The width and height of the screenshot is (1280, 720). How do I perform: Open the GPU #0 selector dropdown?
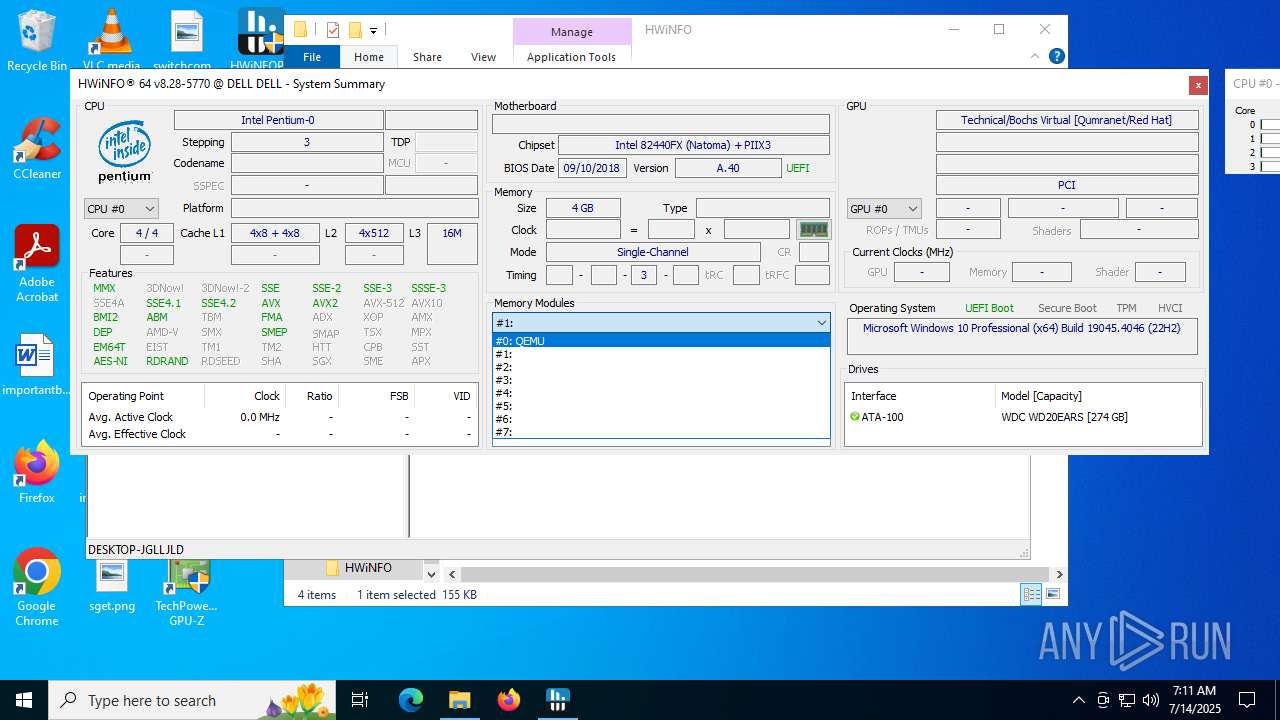point(884,208)
